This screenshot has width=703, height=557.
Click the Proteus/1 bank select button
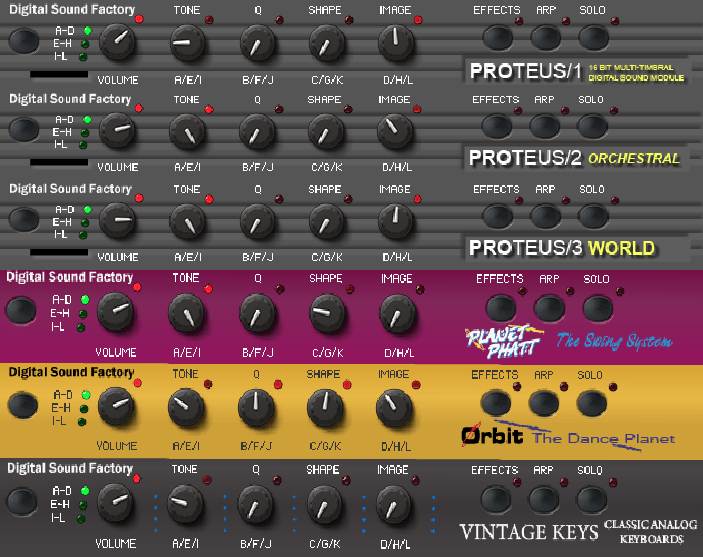point(23,40)
